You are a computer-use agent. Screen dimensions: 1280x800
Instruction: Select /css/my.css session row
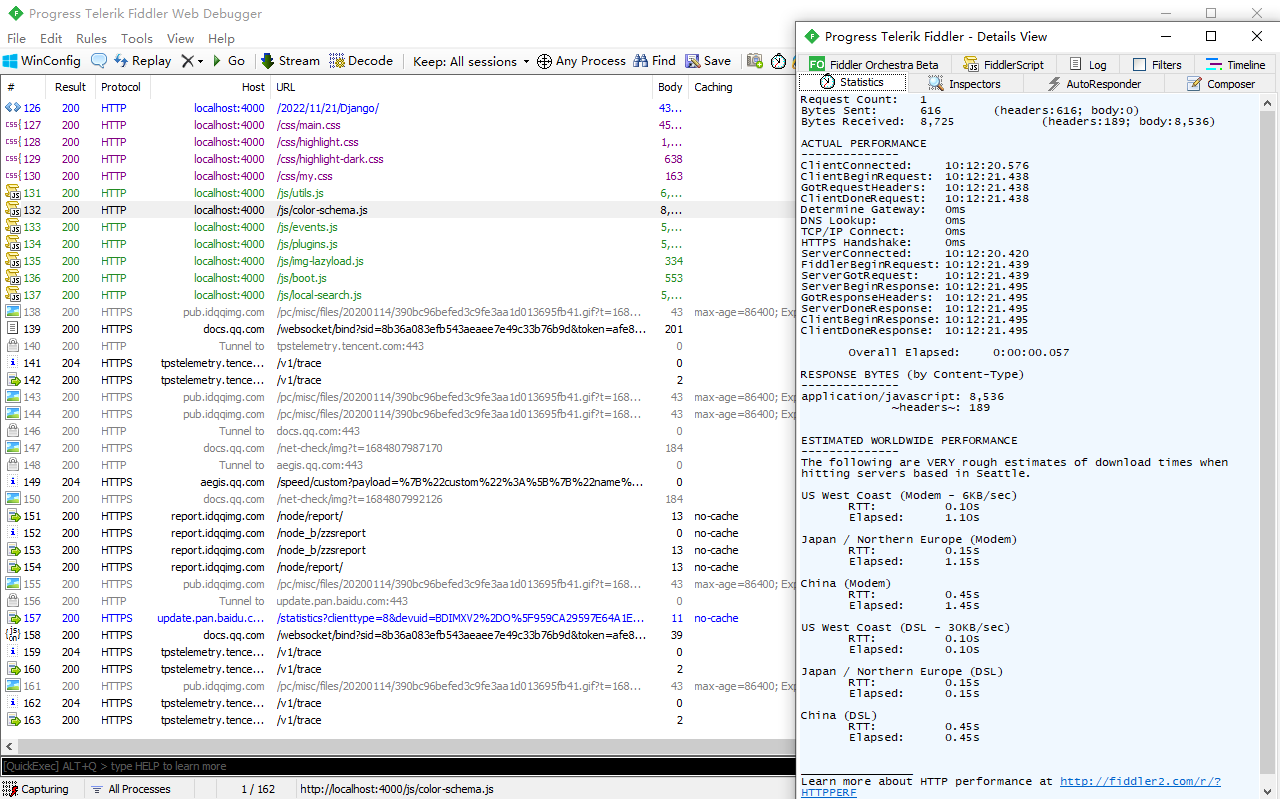(398, 176)
